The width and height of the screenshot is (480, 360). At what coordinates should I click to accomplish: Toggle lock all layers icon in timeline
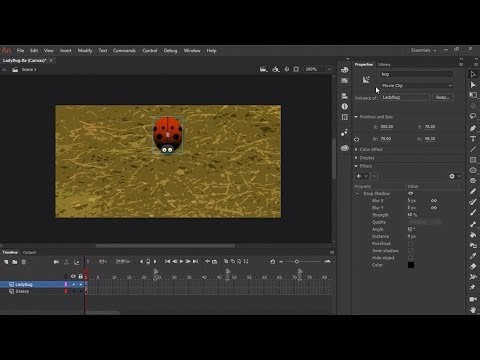pos(80,276)
